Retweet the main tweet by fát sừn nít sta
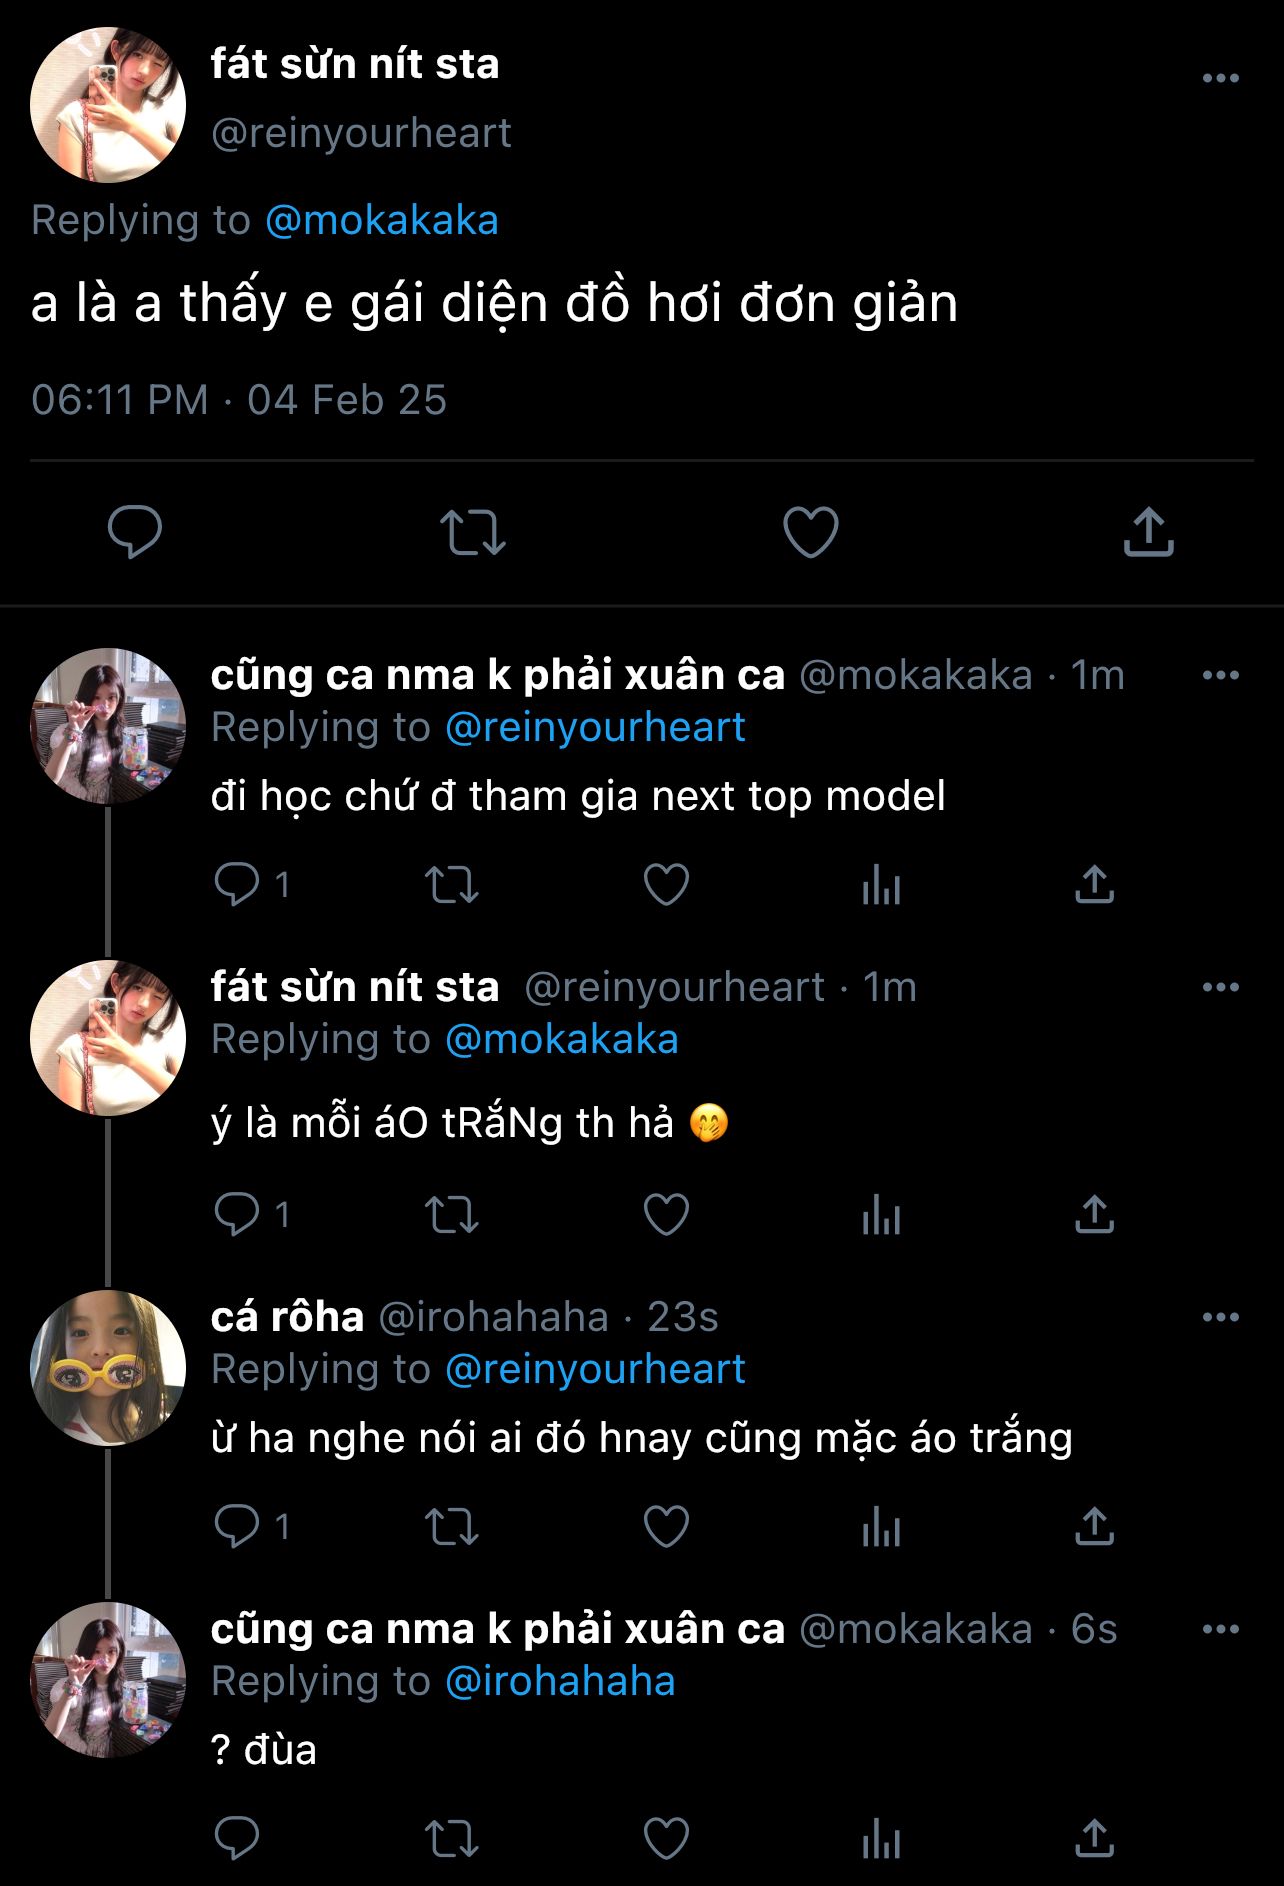Screen dimensions: 1284x1886 point(473,531)
